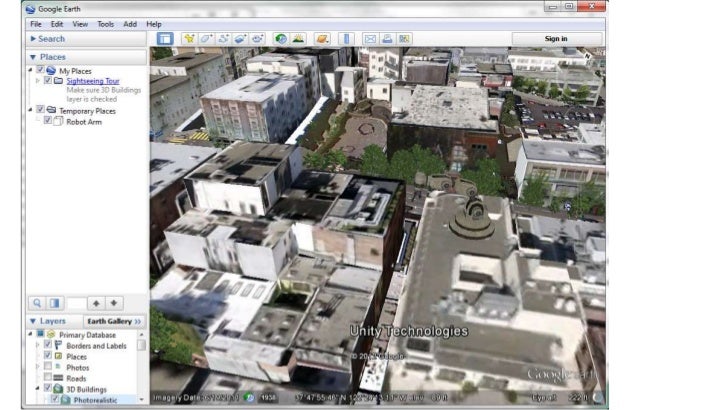Image resolution: width=728 pixels, height=410 pixels.
Task: Collapse the Temporary Places tree node
Action: 31,110
